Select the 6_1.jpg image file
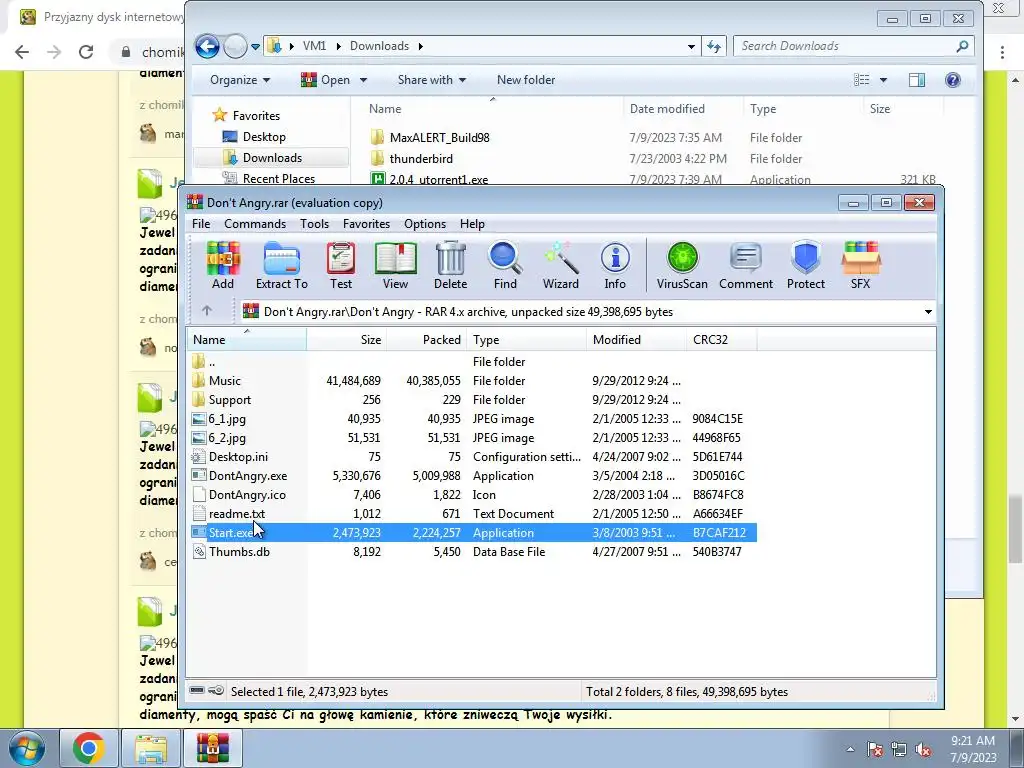This screenshot has height=768, width=1024. tap(474, 419)
